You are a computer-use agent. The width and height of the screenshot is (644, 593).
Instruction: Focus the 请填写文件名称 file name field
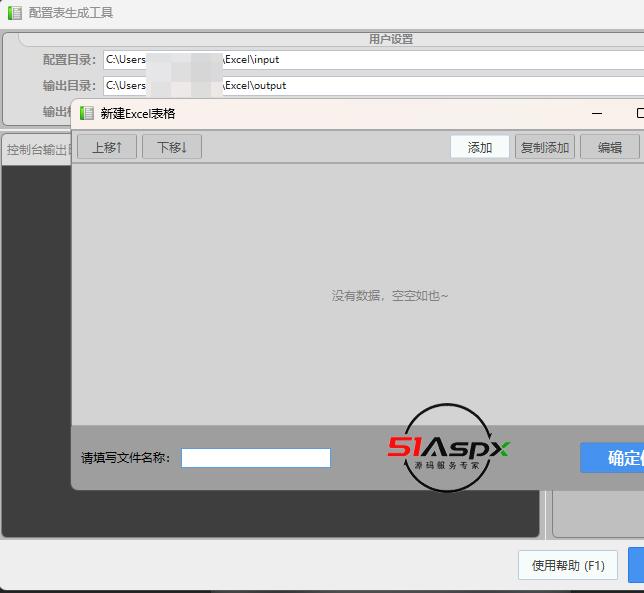coord(256,458)
